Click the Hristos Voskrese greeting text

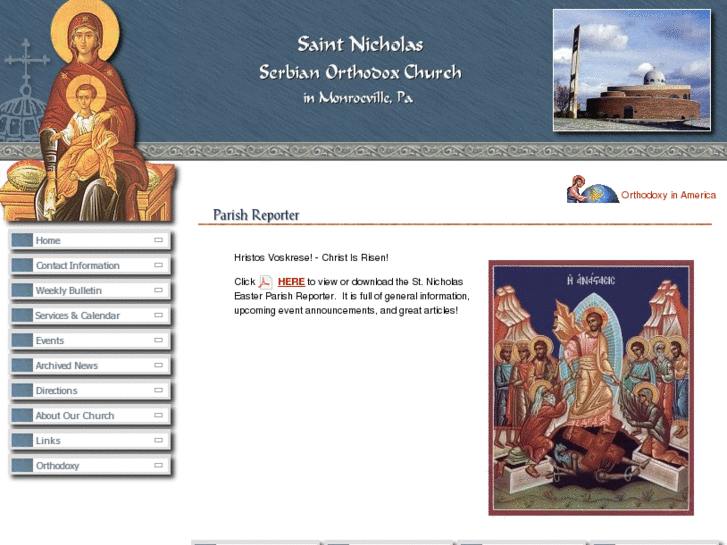click(x=311, y=257)
